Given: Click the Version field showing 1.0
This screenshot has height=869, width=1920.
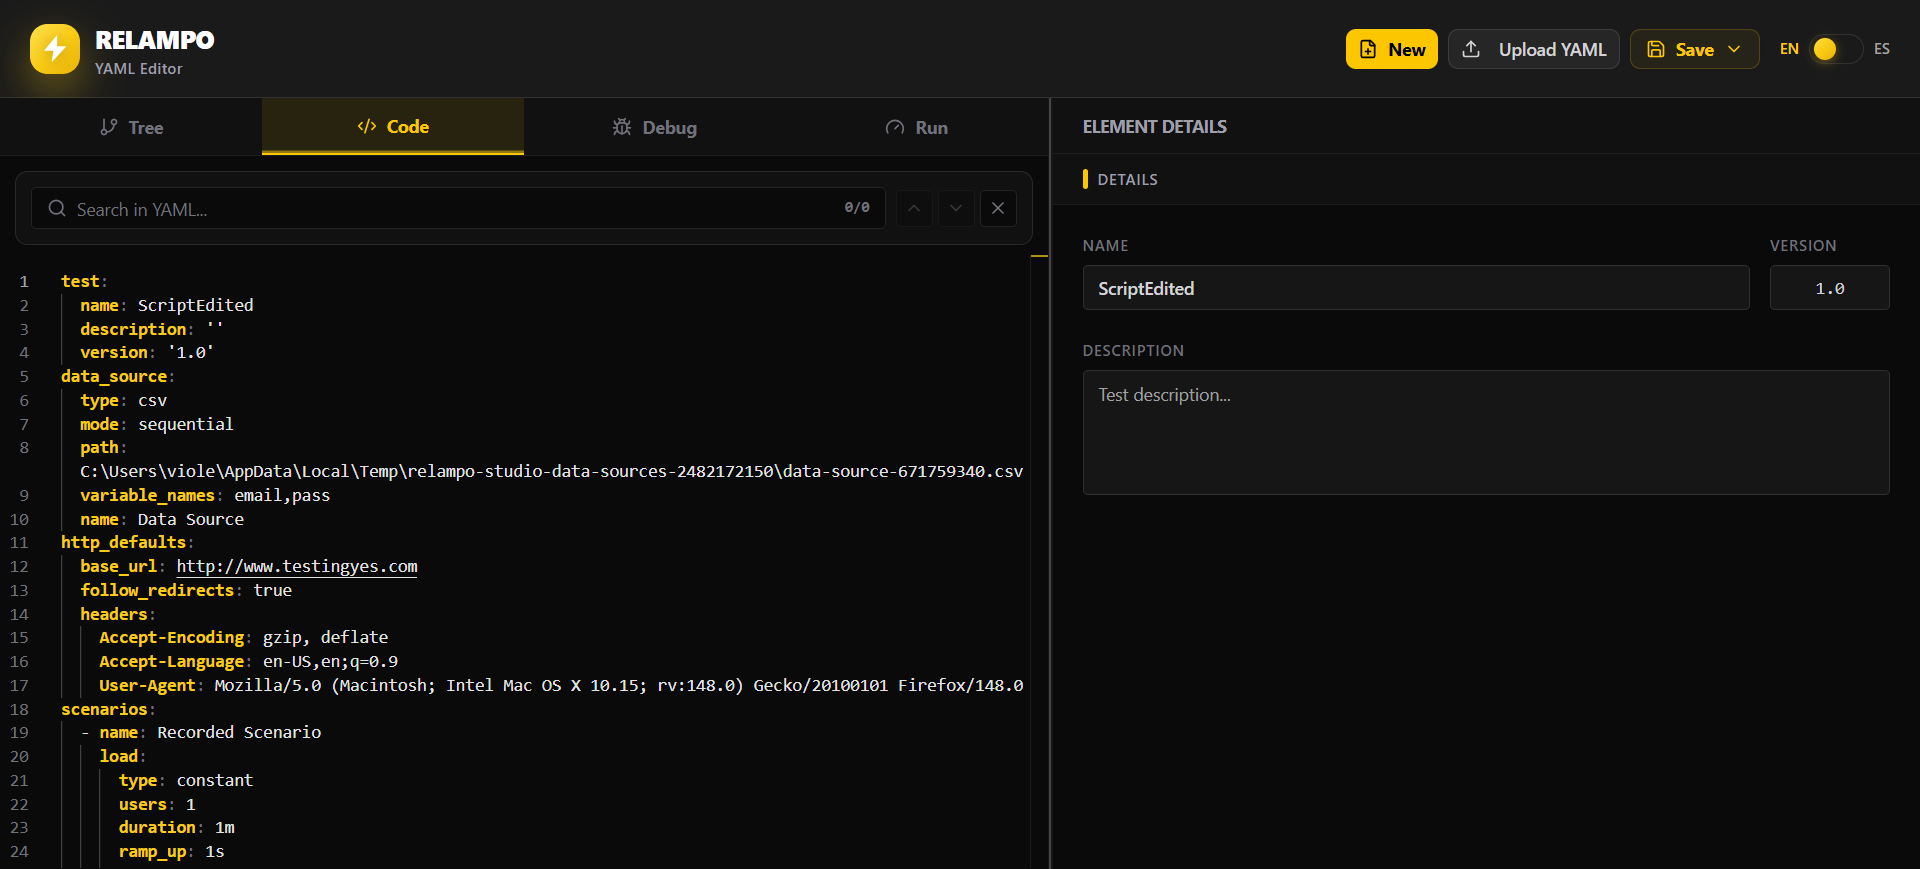Looking at the screenshot, I should point(1830,288).
